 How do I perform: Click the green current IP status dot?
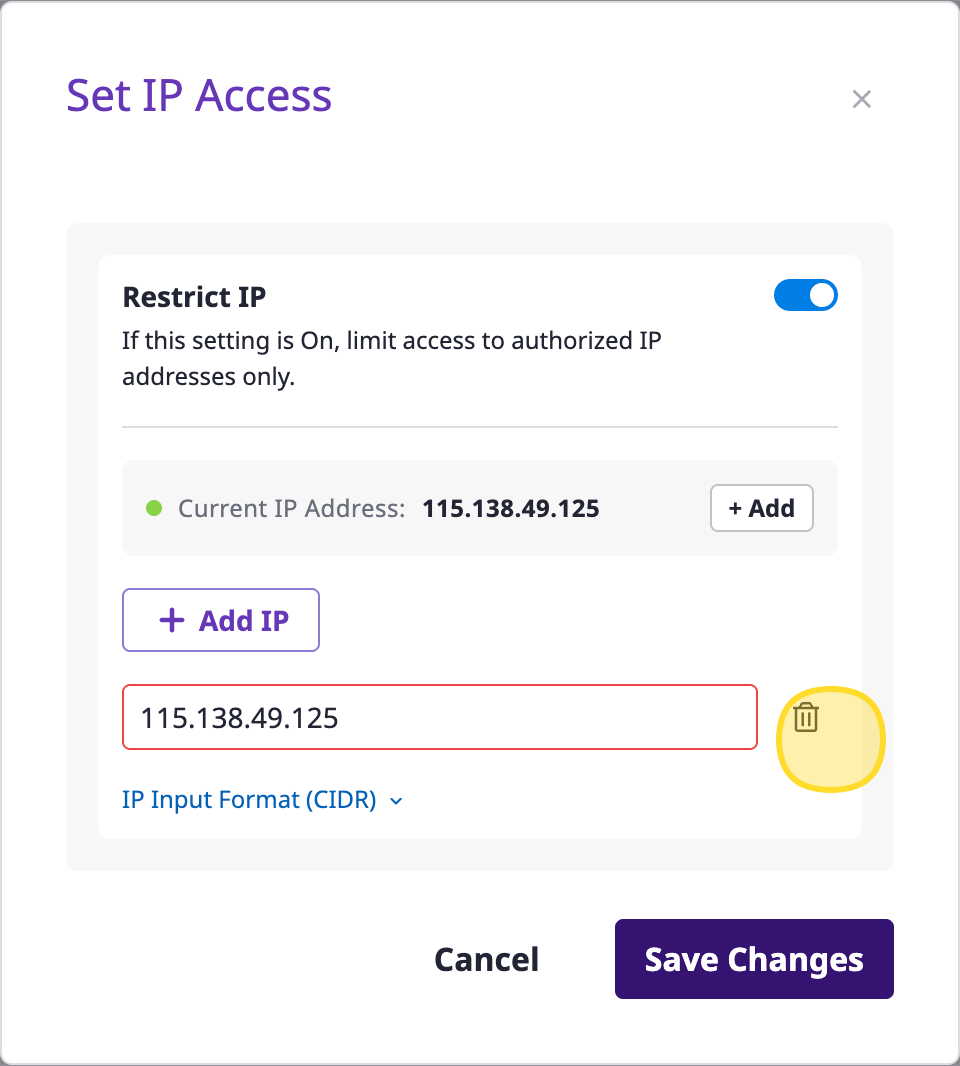coord(154,508)
